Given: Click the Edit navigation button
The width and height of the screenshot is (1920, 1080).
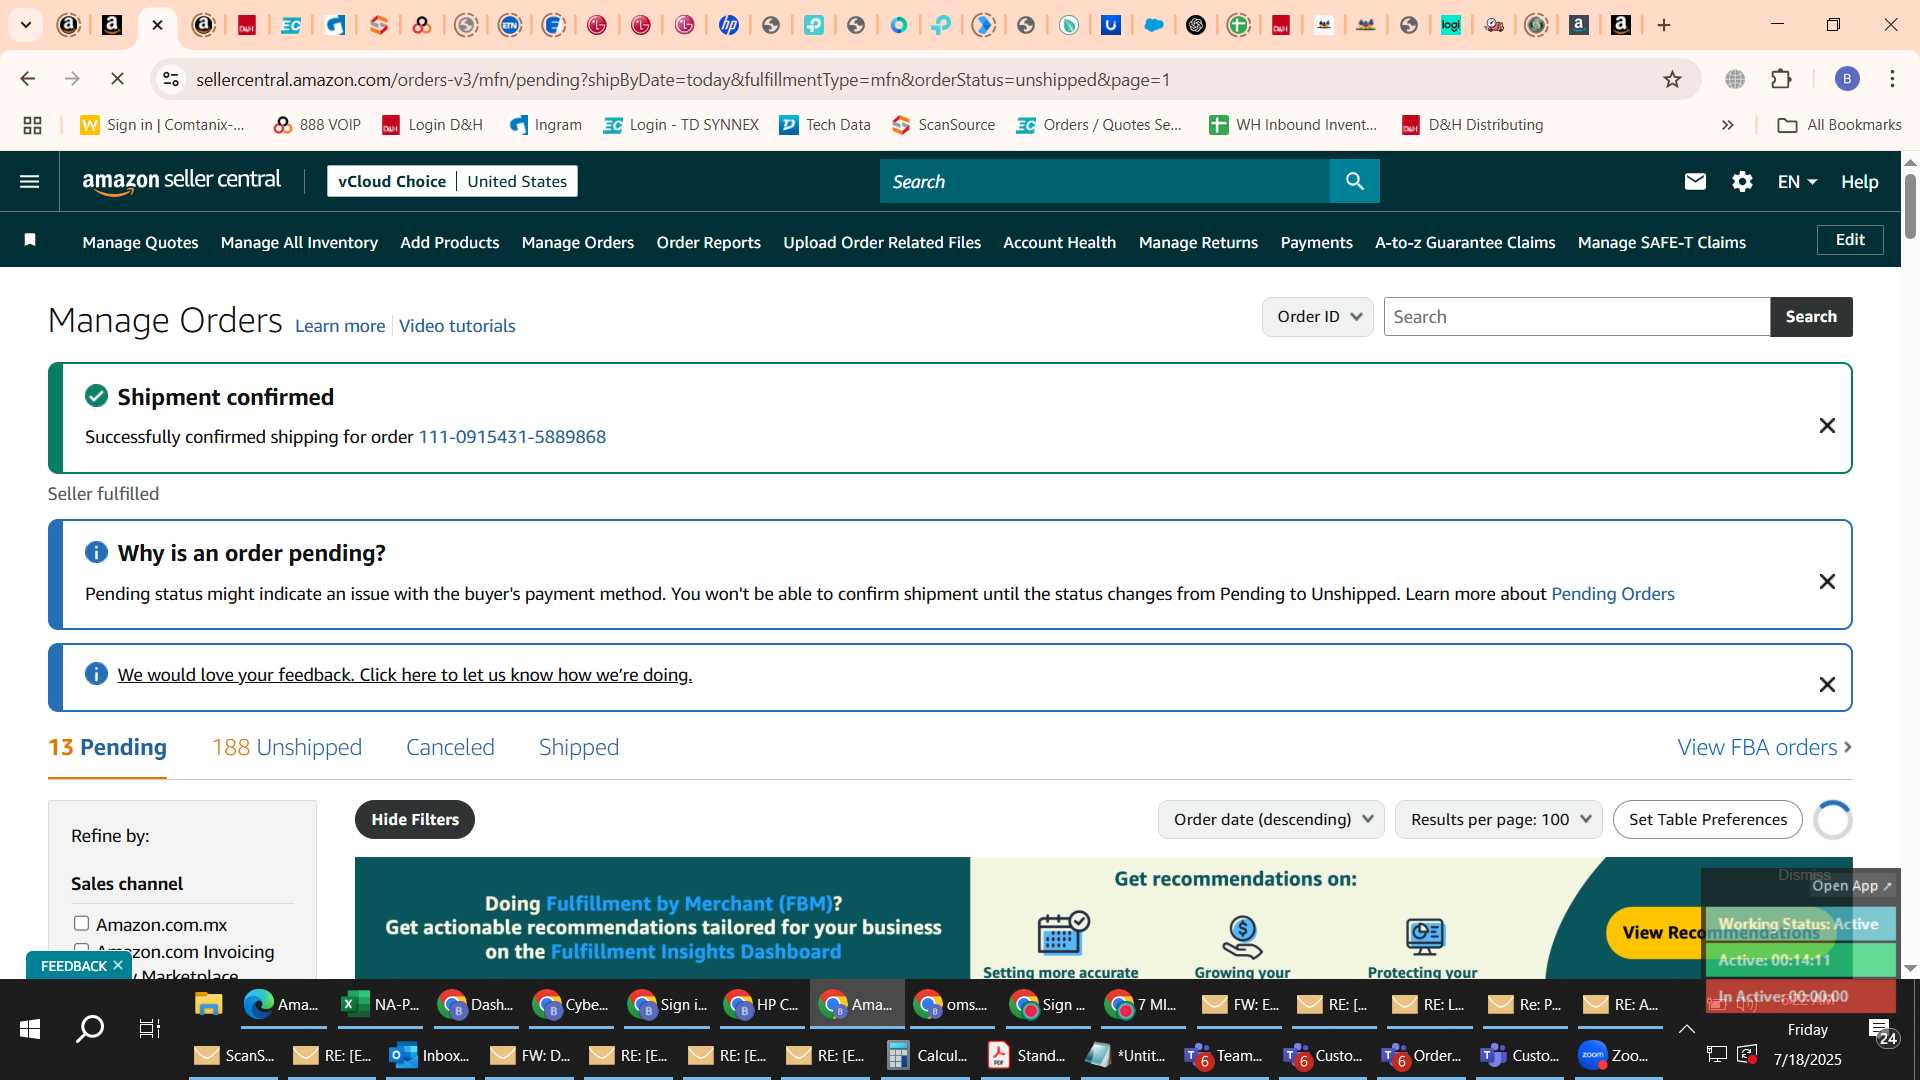Looking at the screenshot, I should point(1850,240).
